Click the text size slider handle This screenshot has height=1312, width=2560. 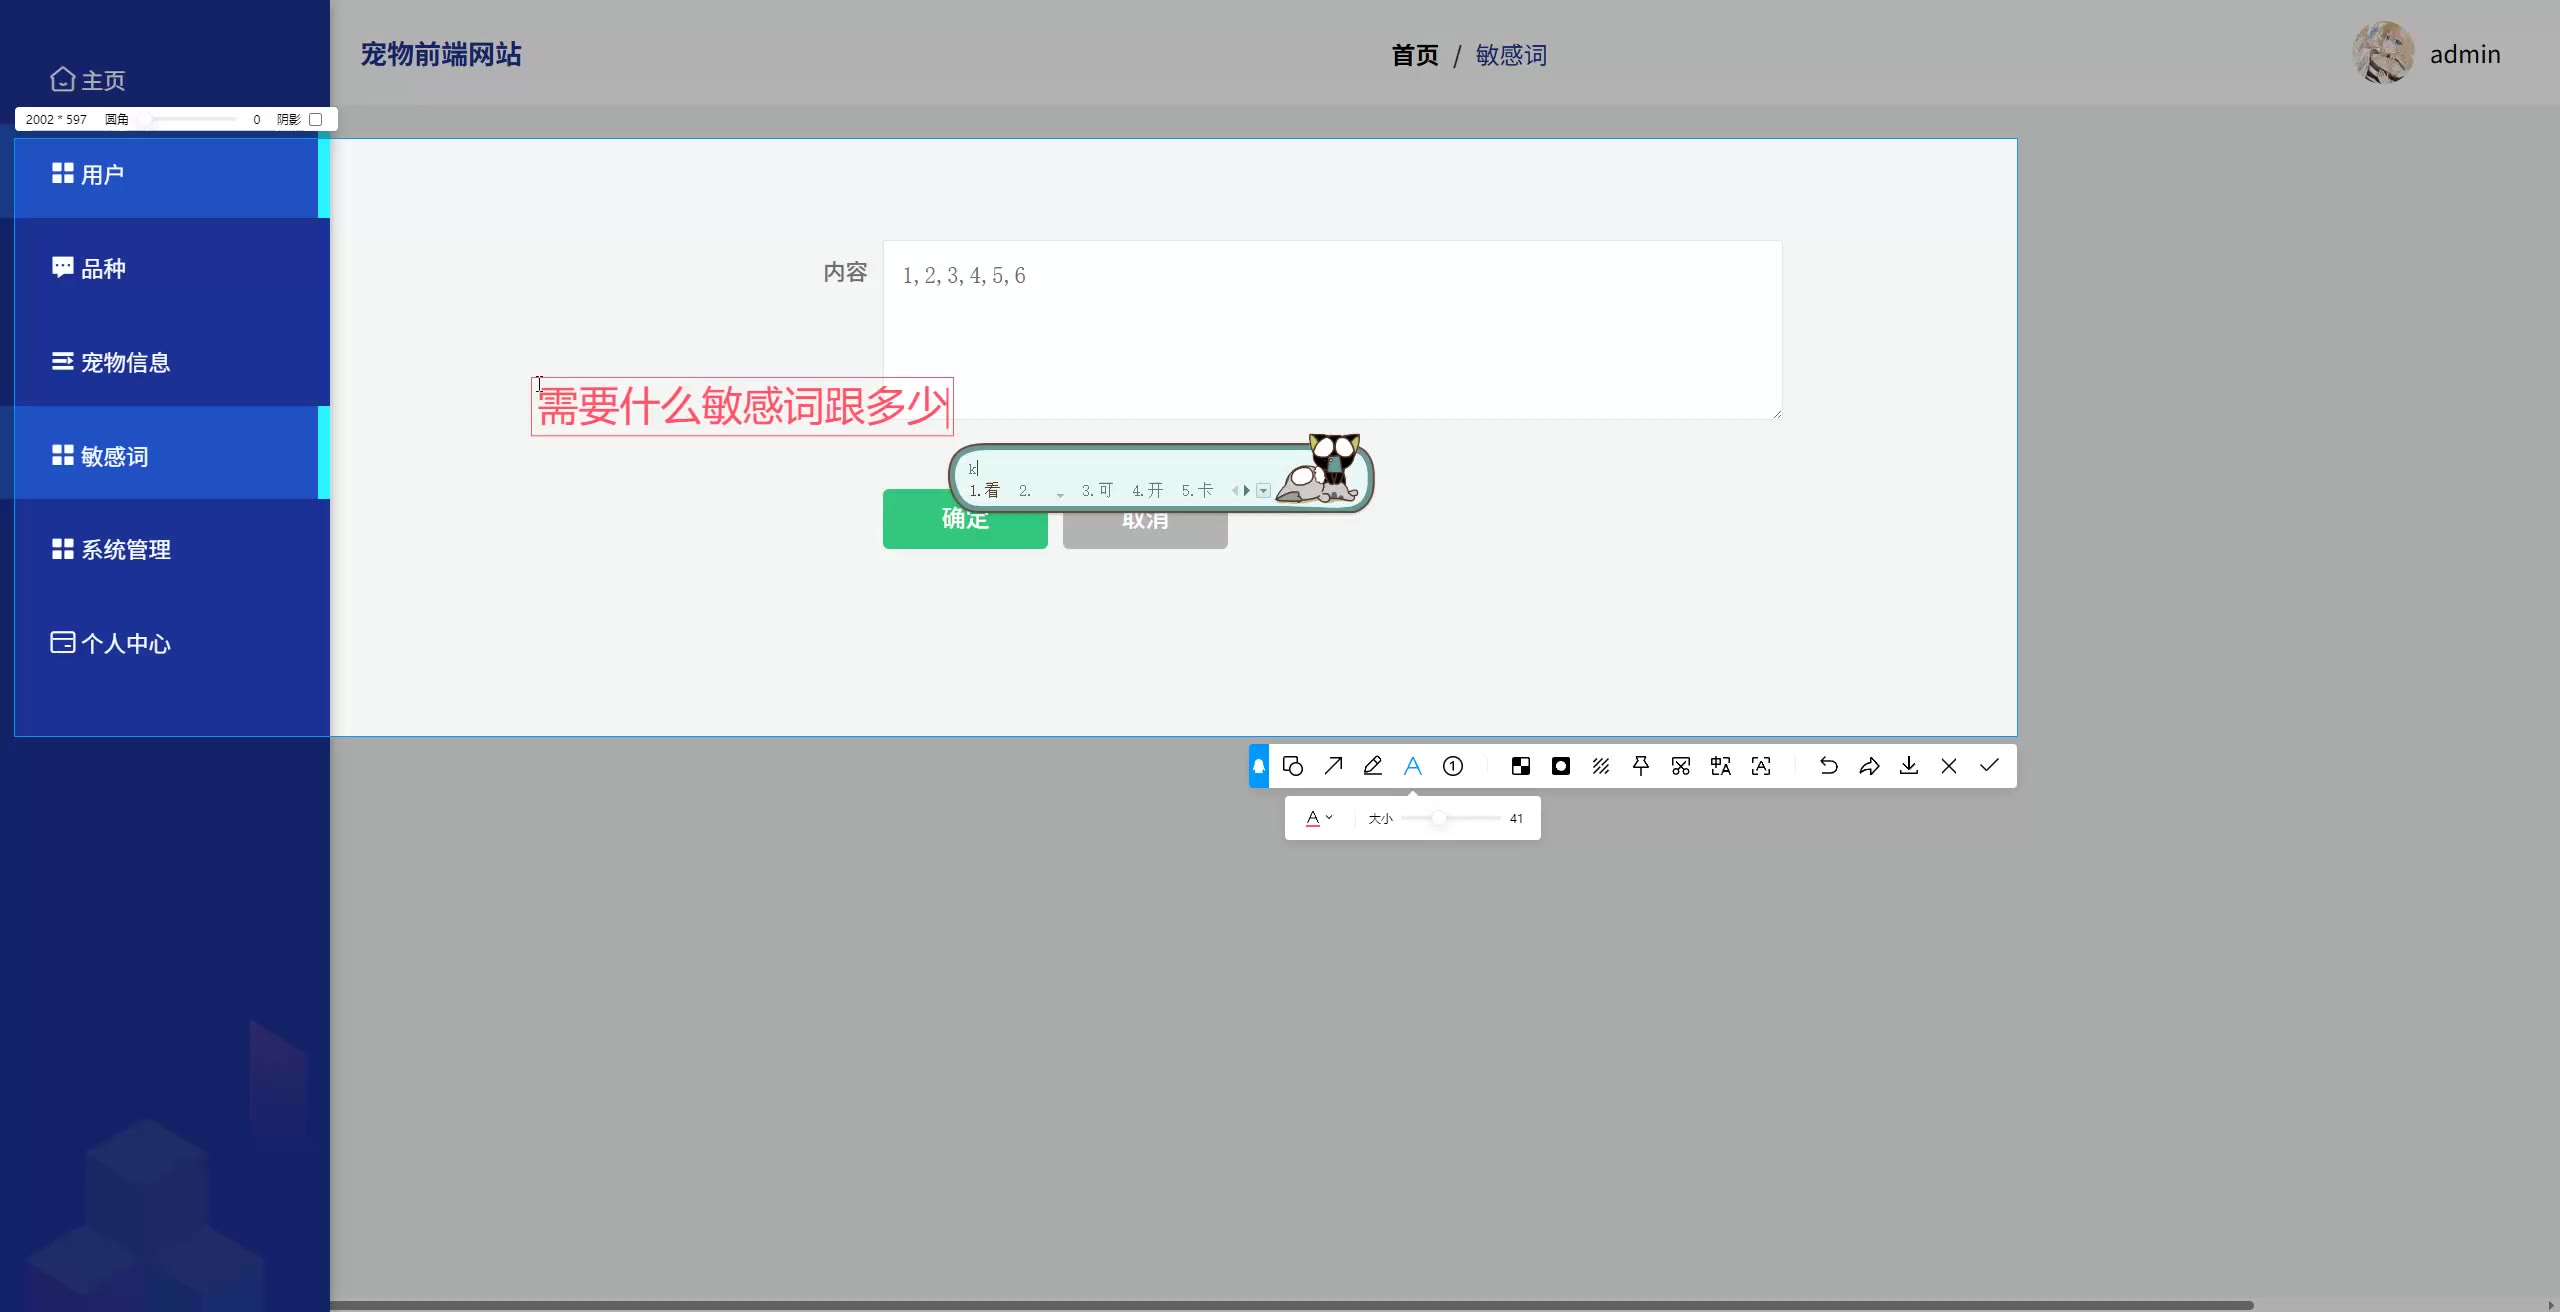pyautogui.click(x=1438, y=818)
